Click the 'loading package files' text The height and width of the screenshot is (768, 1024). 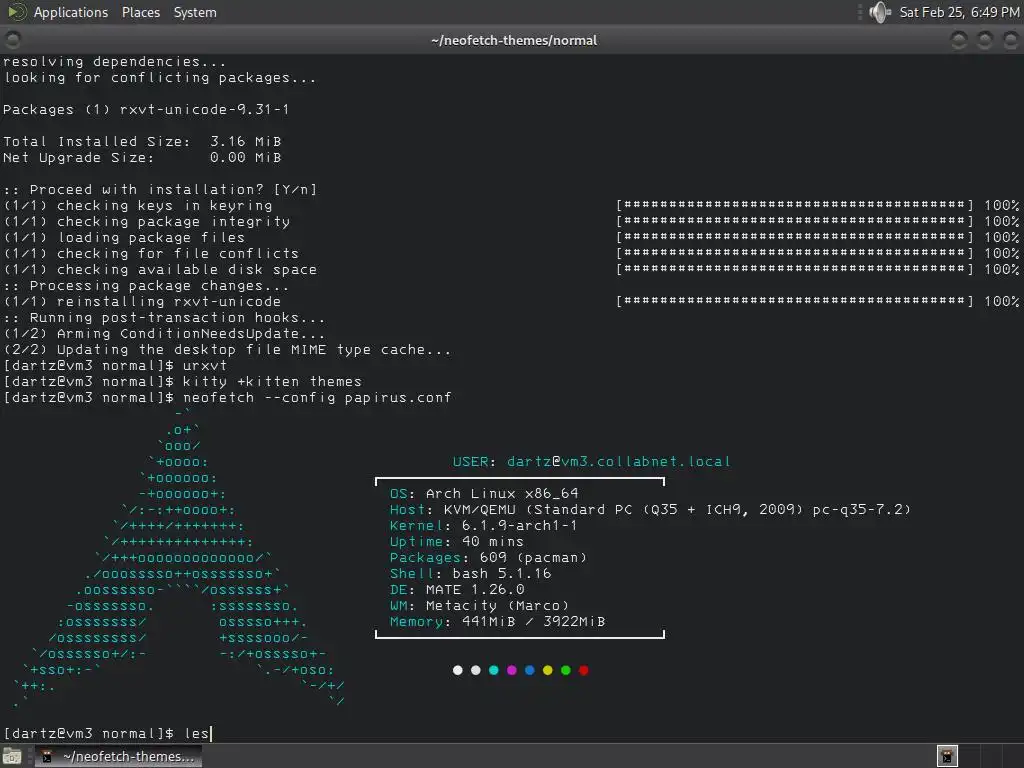pyautogui.click(x=151, y=237)
